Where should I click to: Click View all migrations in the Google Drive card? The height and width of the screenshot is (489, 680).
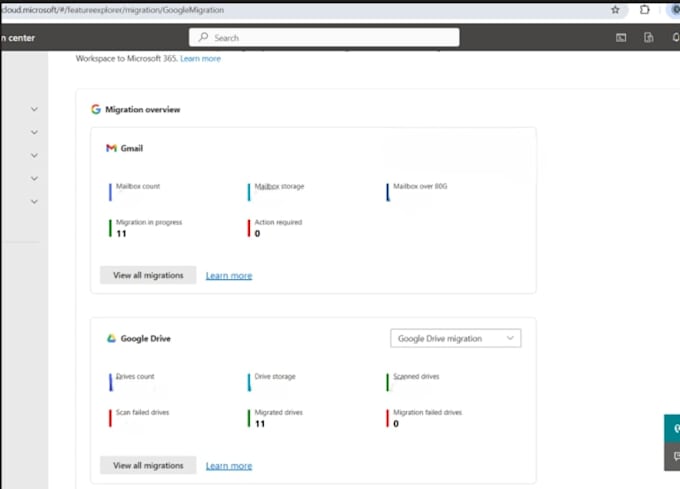[x=148, y=465]
